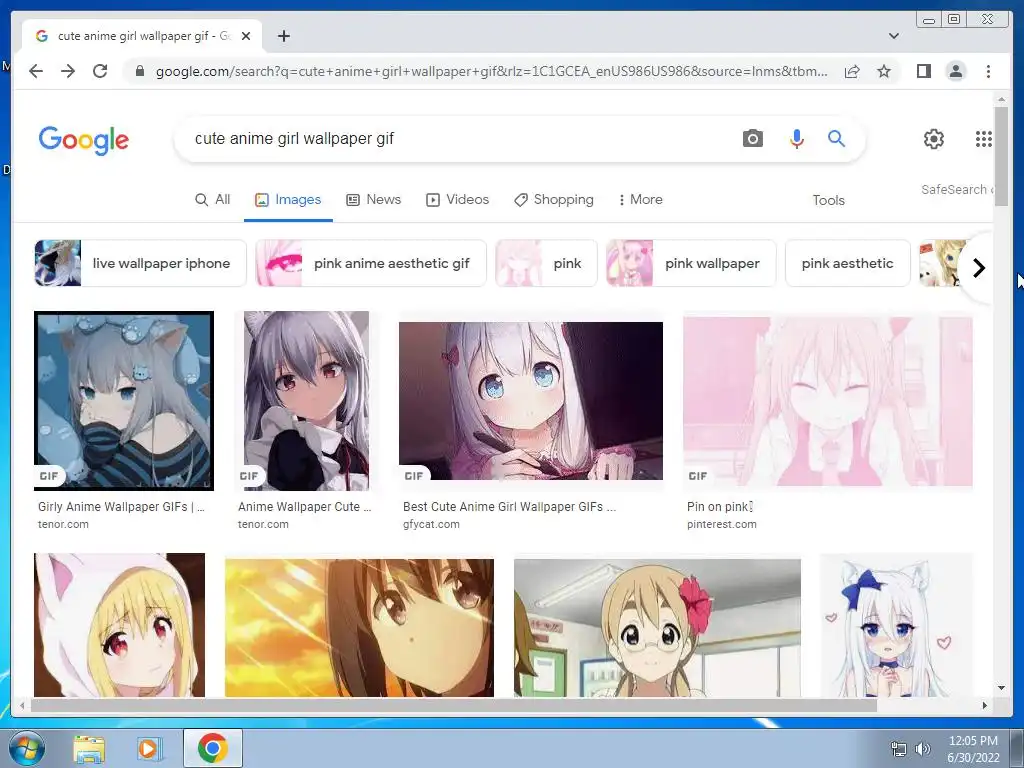The image size is (1024, 768).
Task: Go to the Google logo homepage
Action: pos(84,140)
